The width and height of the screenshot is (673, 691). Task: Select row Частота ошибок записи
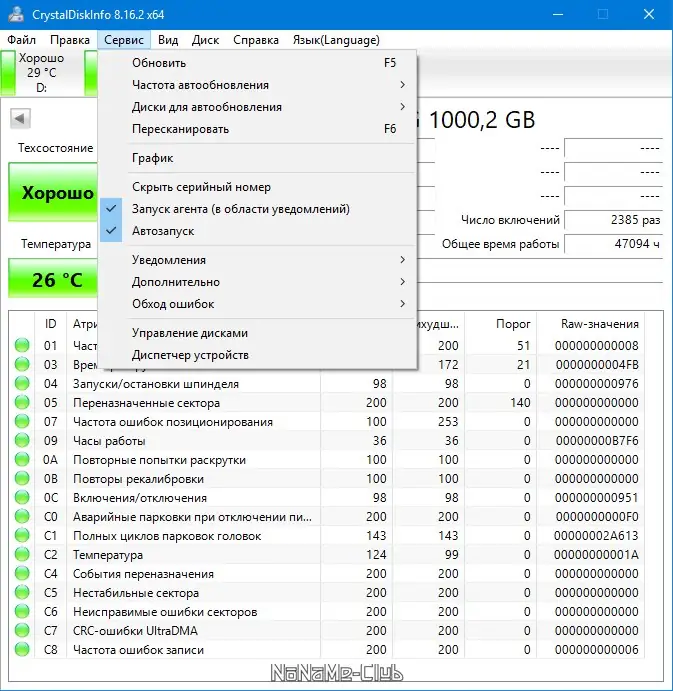[327, 649]
